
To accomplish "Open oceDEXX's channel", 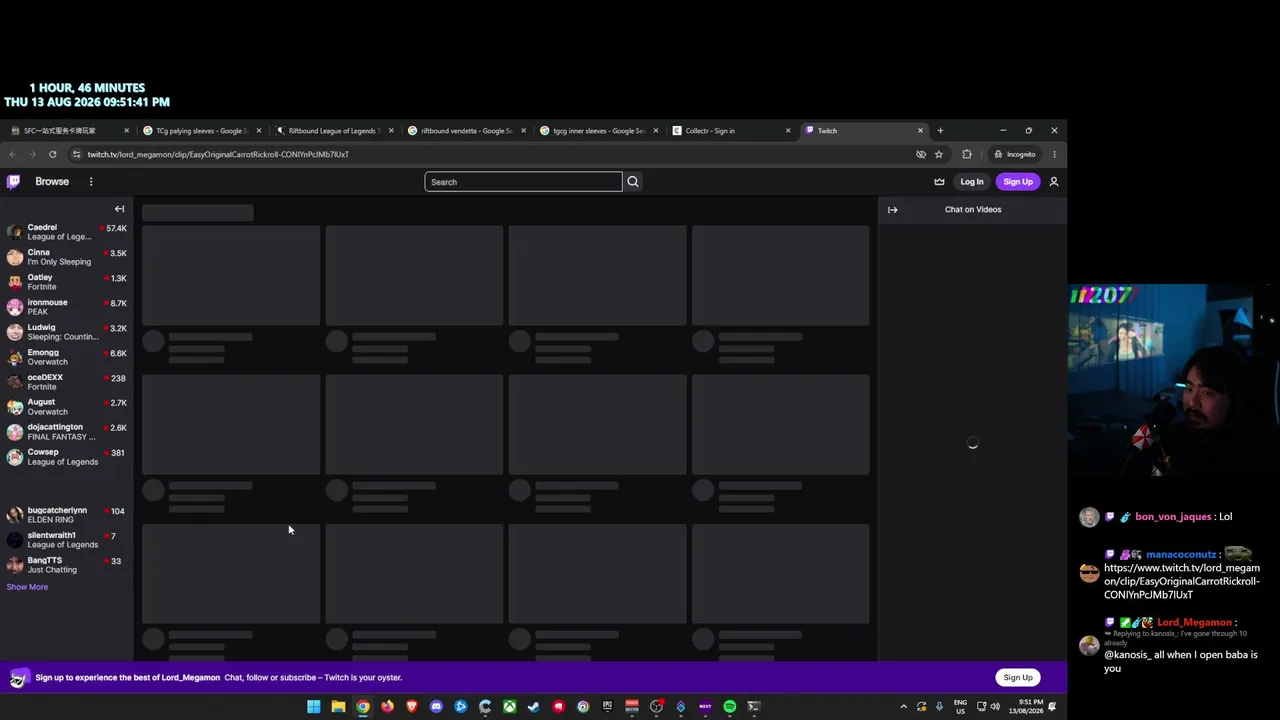I will [x=66, y=382].
